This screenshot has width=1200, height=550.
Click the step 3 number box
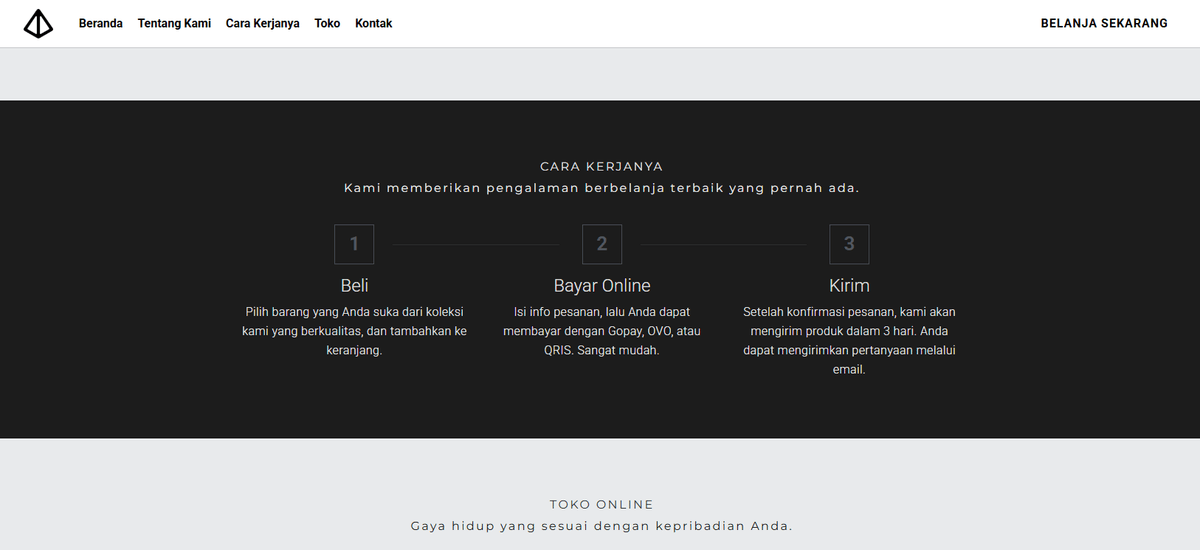pos(849,244)
